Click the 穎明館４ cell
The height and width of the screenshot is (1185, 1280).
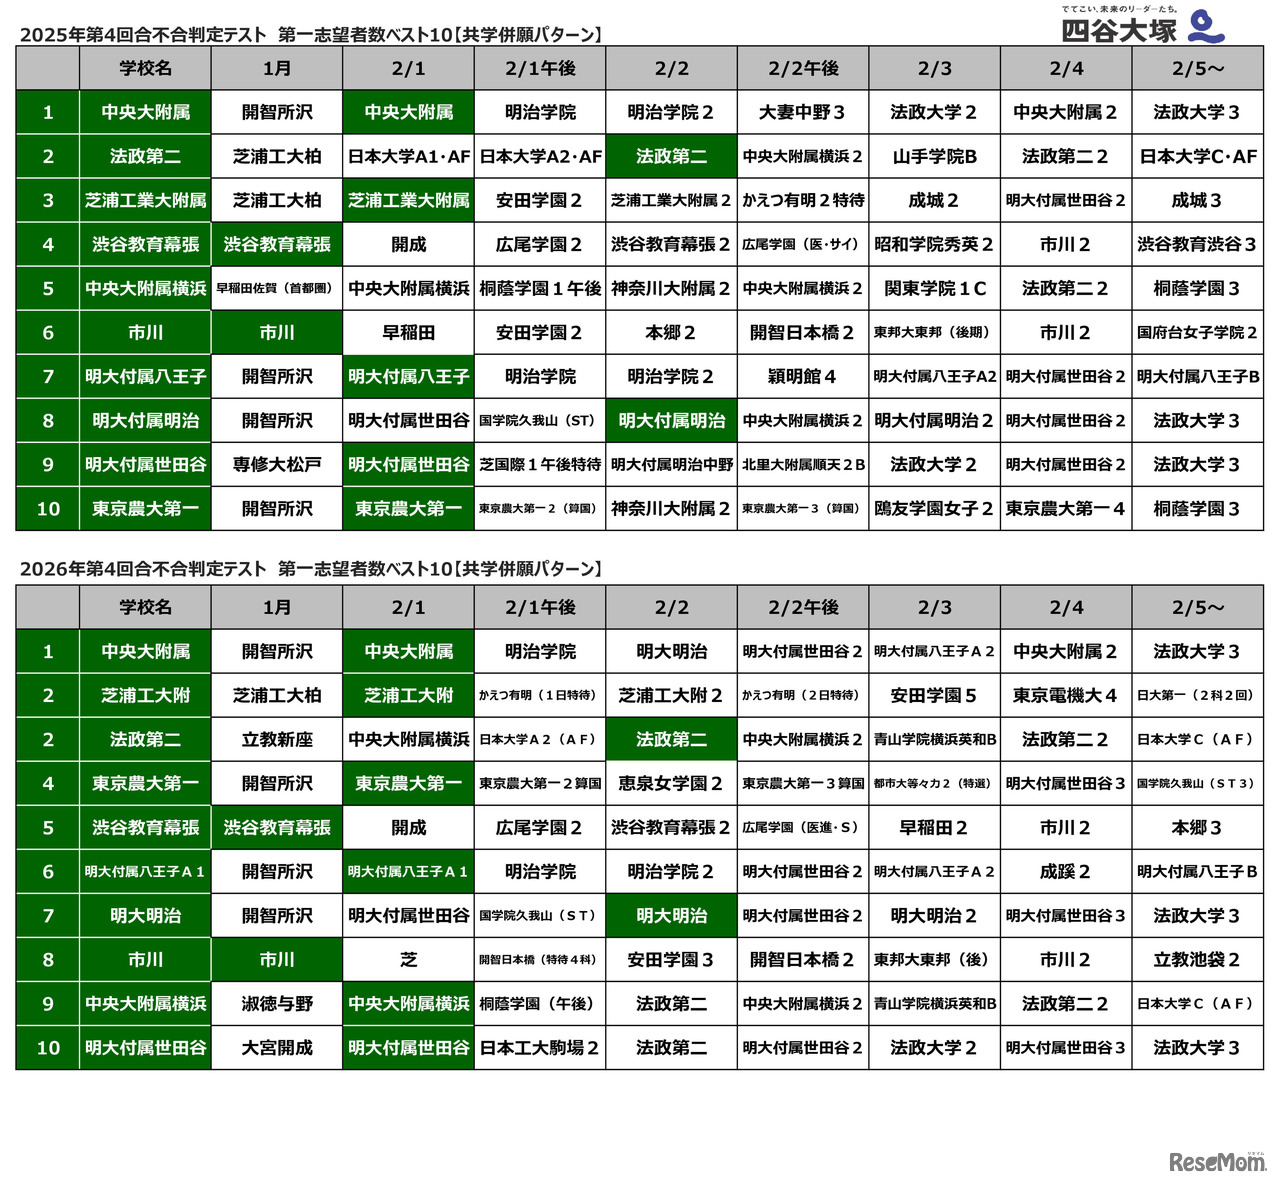803,376
